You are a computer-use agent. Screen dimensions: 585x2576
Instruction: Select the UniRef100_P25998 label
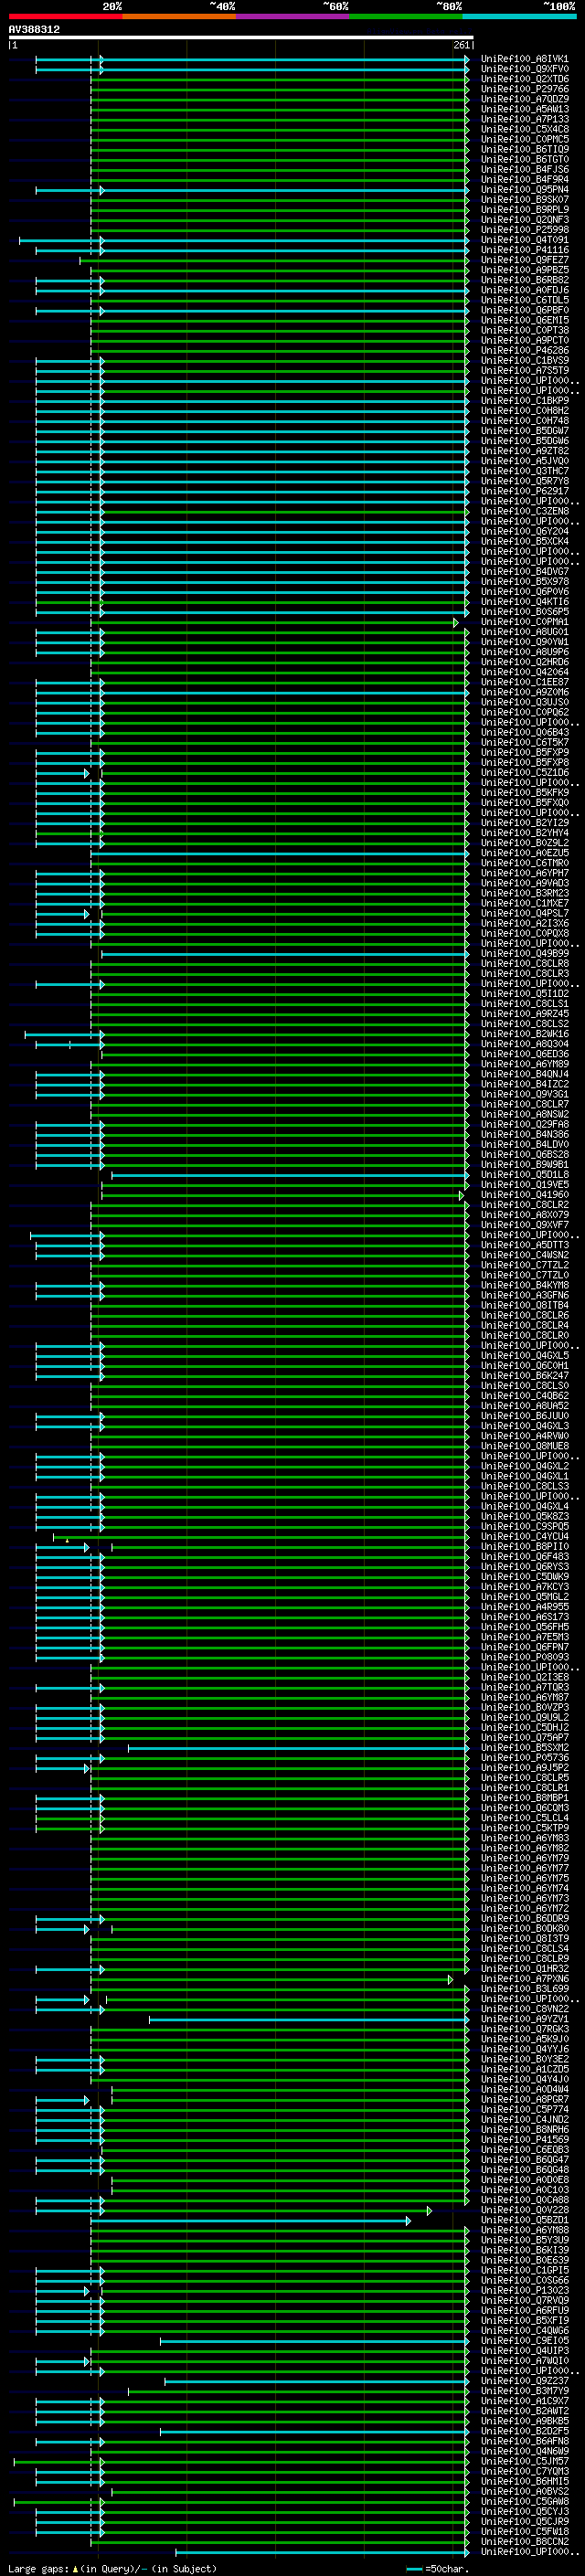(524, 230)
